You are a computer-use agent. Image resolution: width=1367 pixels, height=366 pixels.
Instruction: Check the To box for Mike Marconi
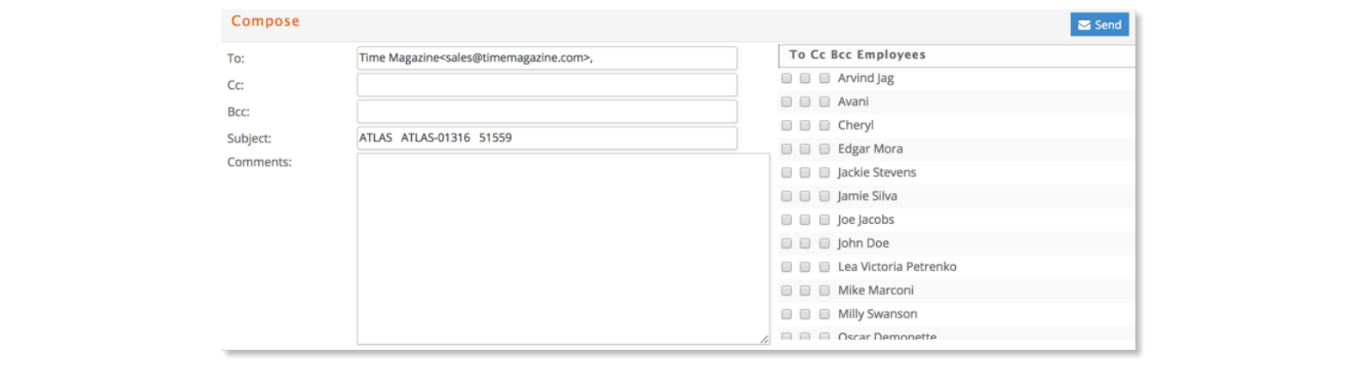click(x=786, y=291)
